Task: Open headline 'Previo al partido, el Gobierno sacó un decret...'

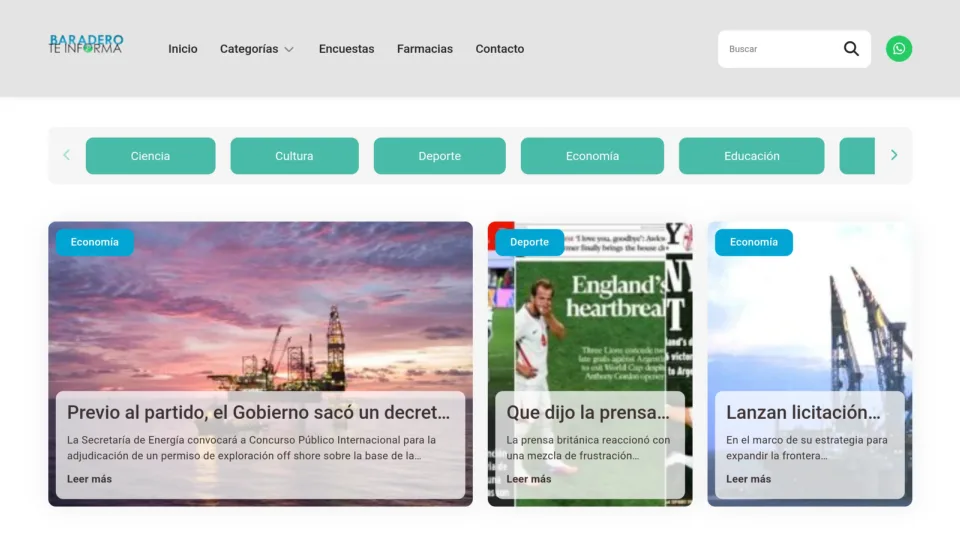Action: 258,413
